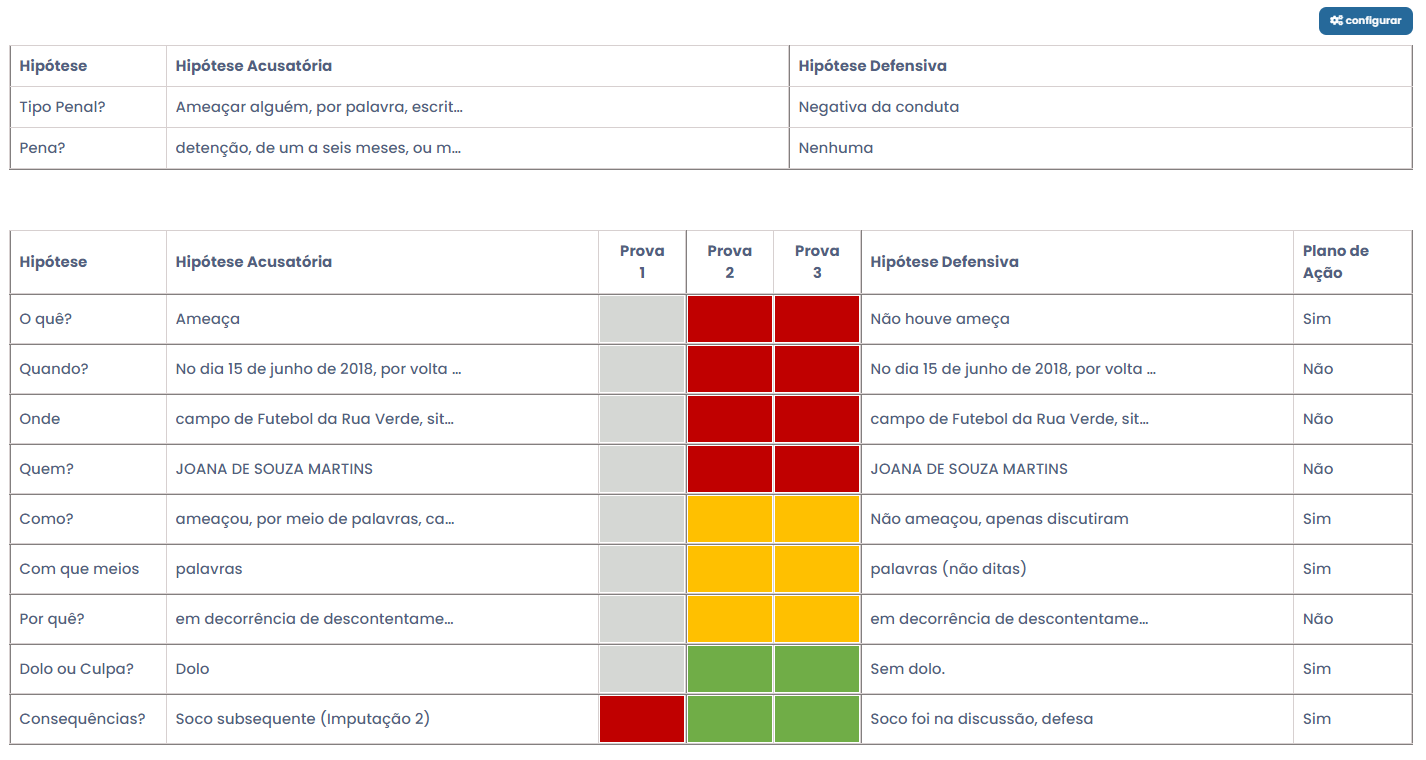This screenshot has height=760, width=1426.
Task: Click gray Prova 1 cell for Onde
Action: pyautogui.click(x=642, y=419)
